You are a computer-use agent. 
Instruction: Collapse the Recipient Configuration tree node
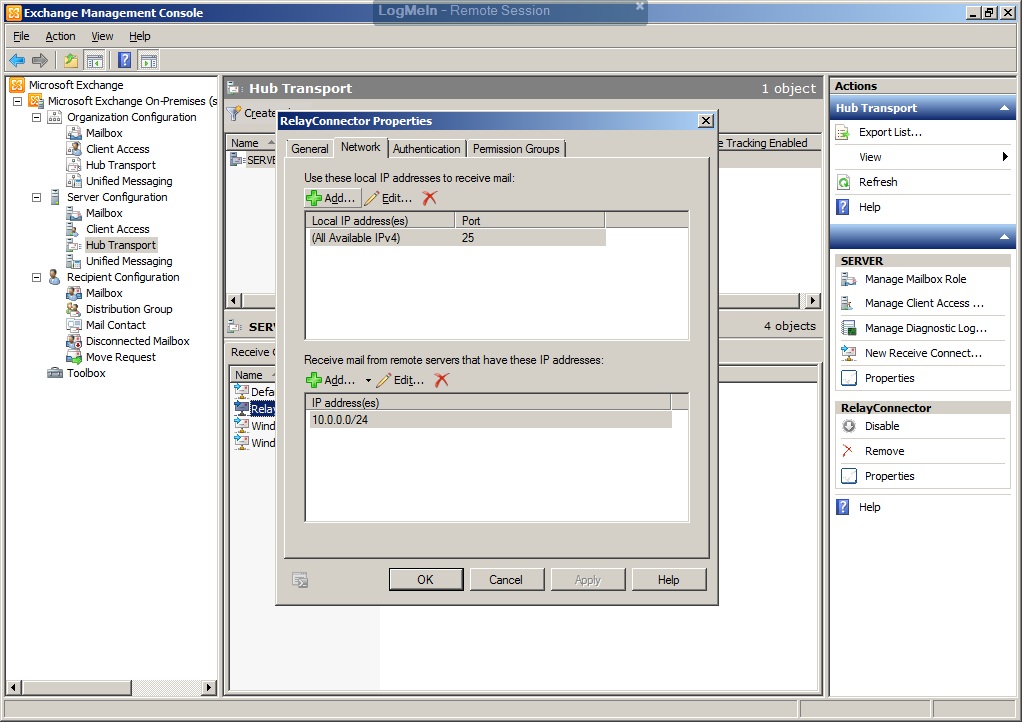[36, 277]
